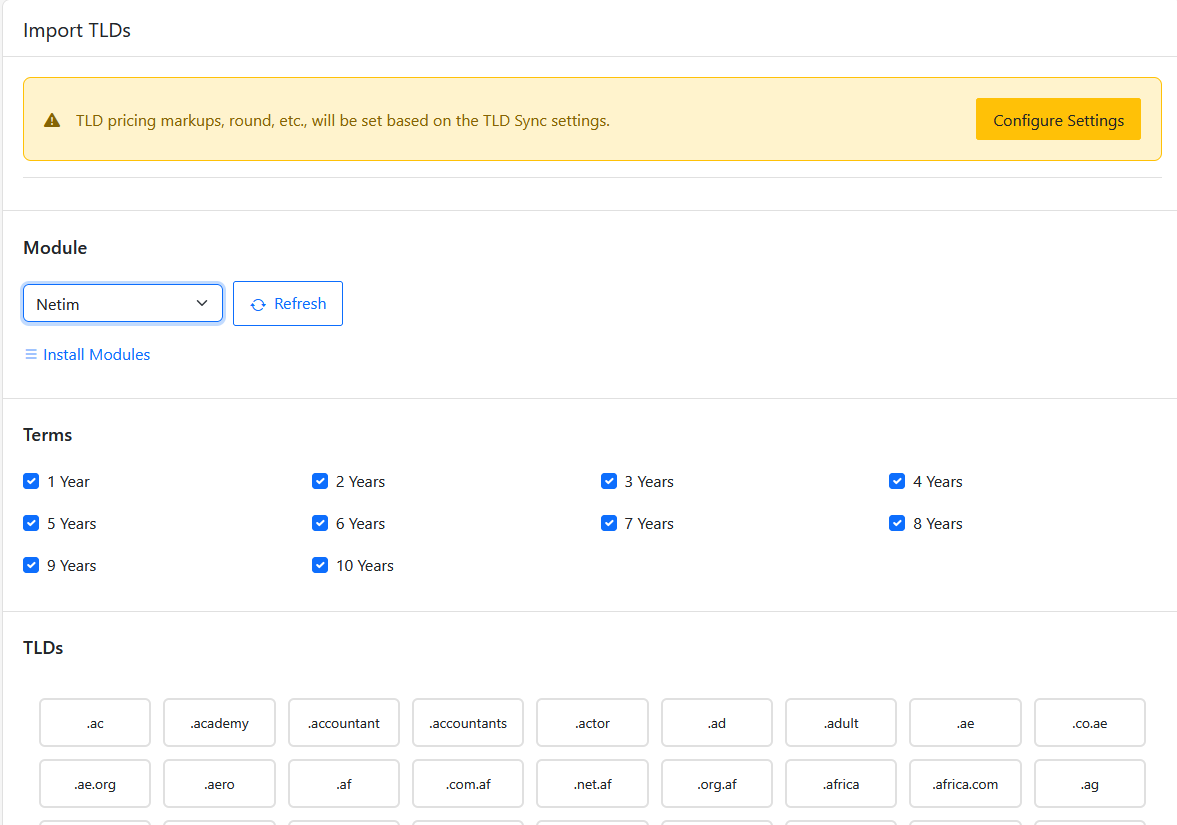Viewport: 1177px width, 825px height.
Task: Click the Module section heading
Action: [x=55, y=248]
